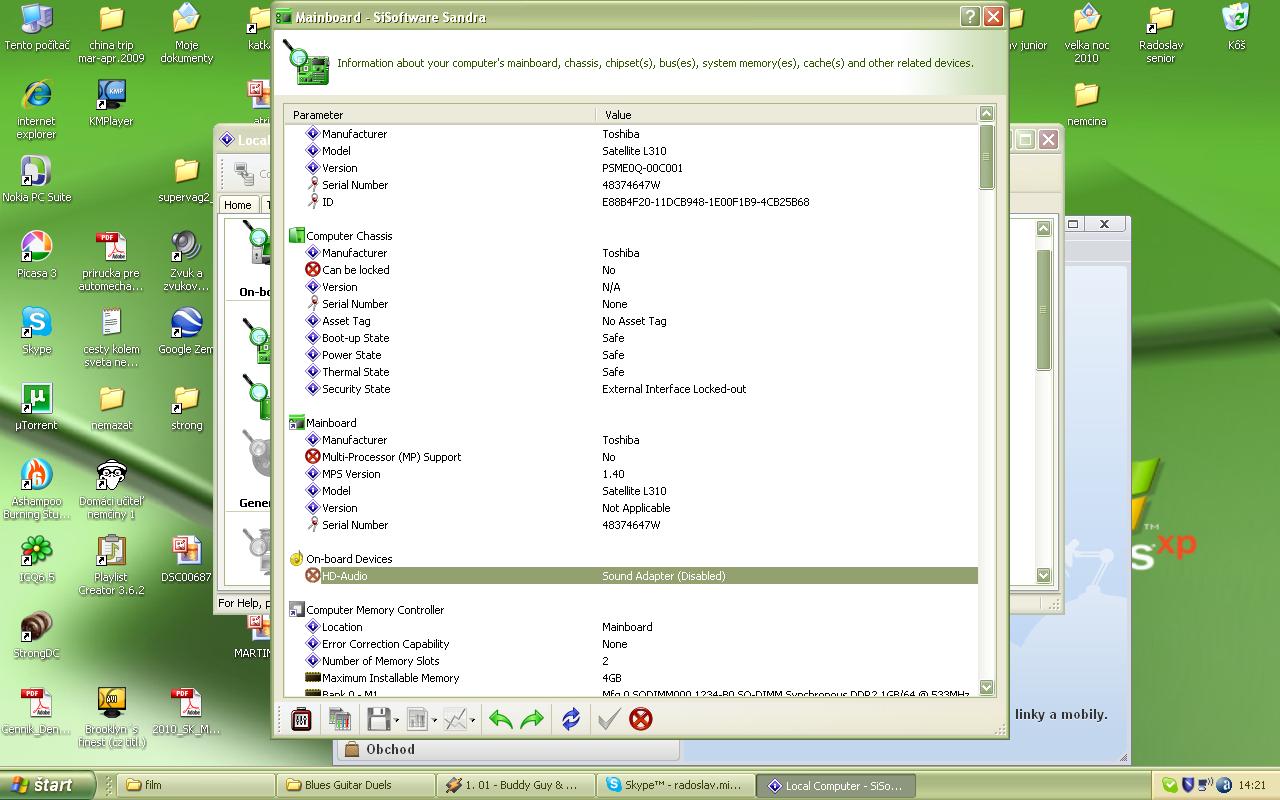Click the Parameter column header
This screenshot has height=800, width=1280.
coord(440,115)
